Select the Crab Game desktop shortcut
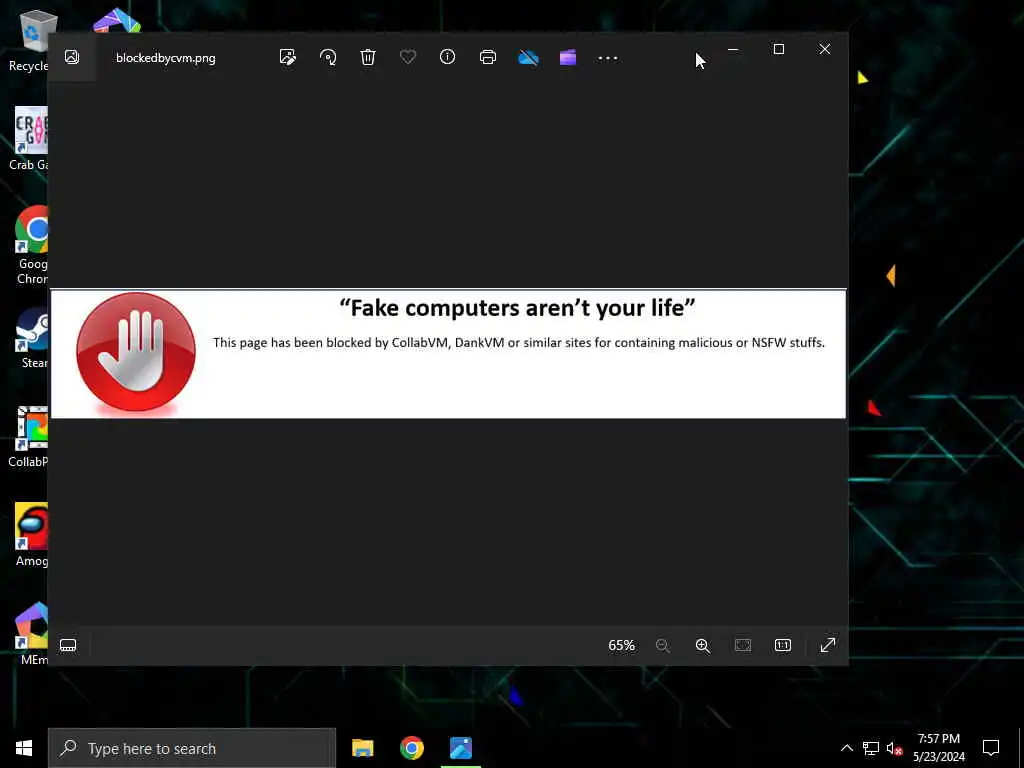This screenshot has height=768, width=1024. [29, 138]
